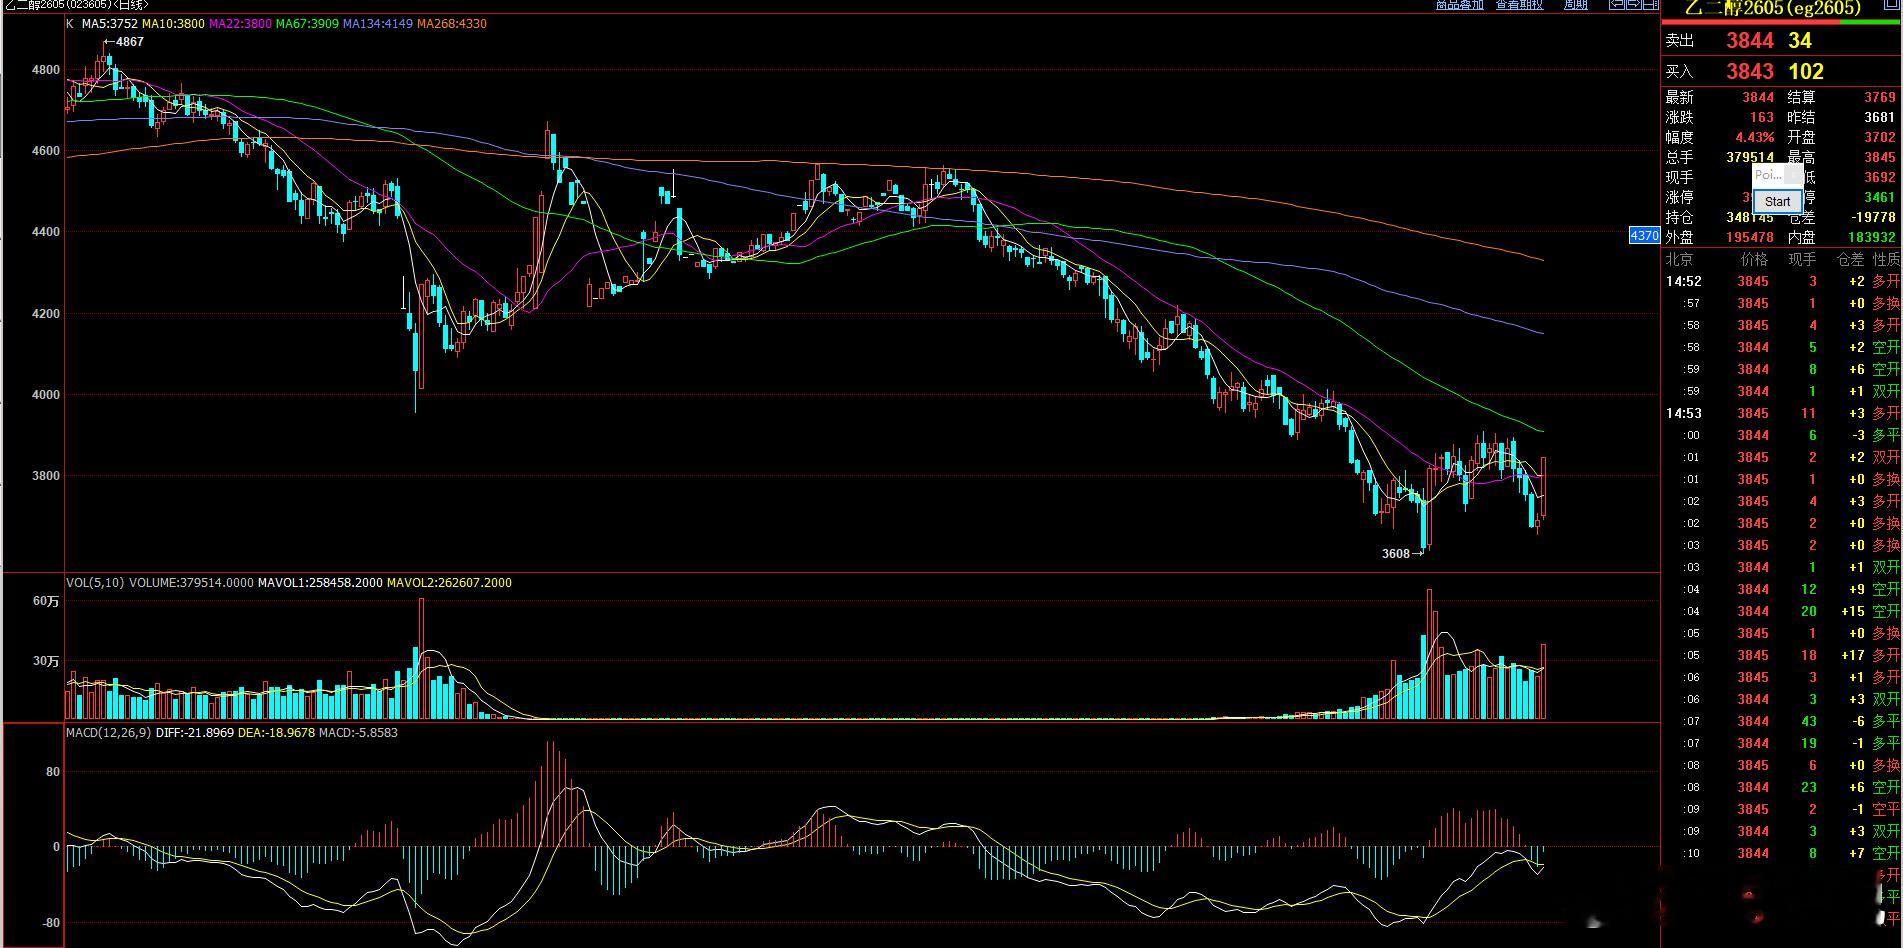Click the 内盘 value 183932
1903x948 pixels.
tap(1872, 237)
